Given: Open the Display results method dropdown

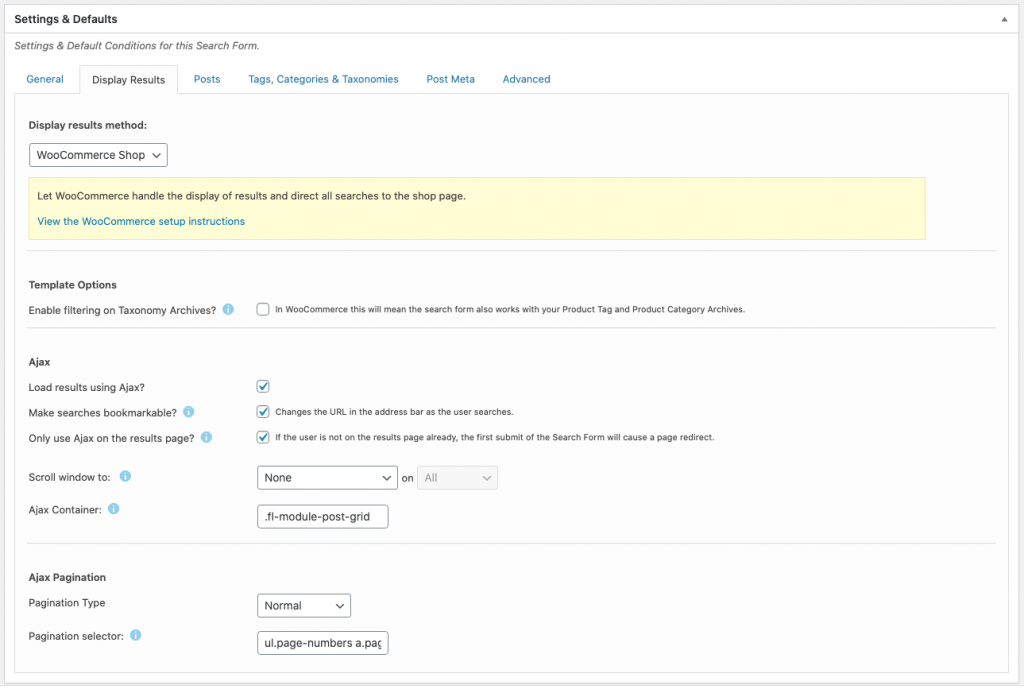Looking at the screenshot, I should tap(98, 155).
